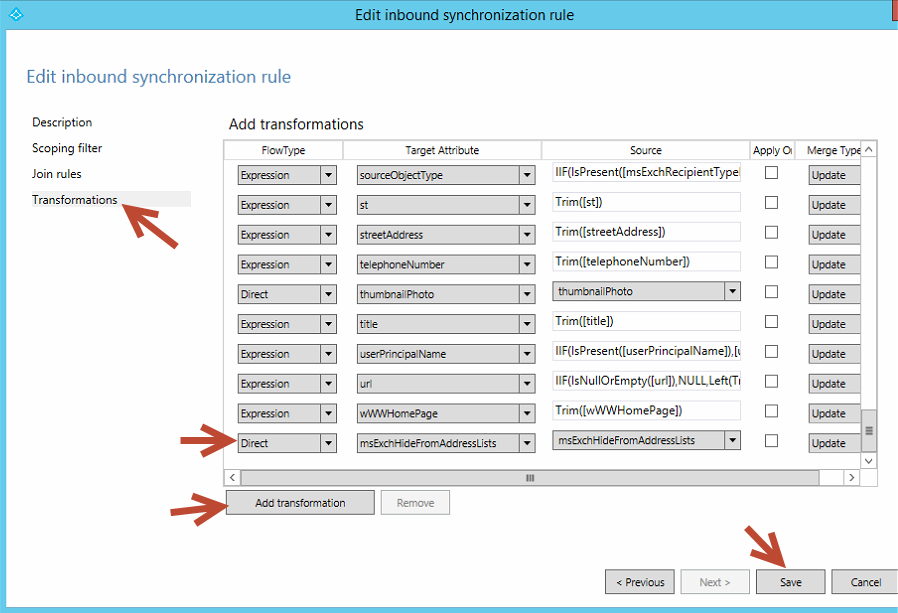Tick Apply Once checkbox for thumbnailPhoto row

pyautogui.click(x=771, y=292)
